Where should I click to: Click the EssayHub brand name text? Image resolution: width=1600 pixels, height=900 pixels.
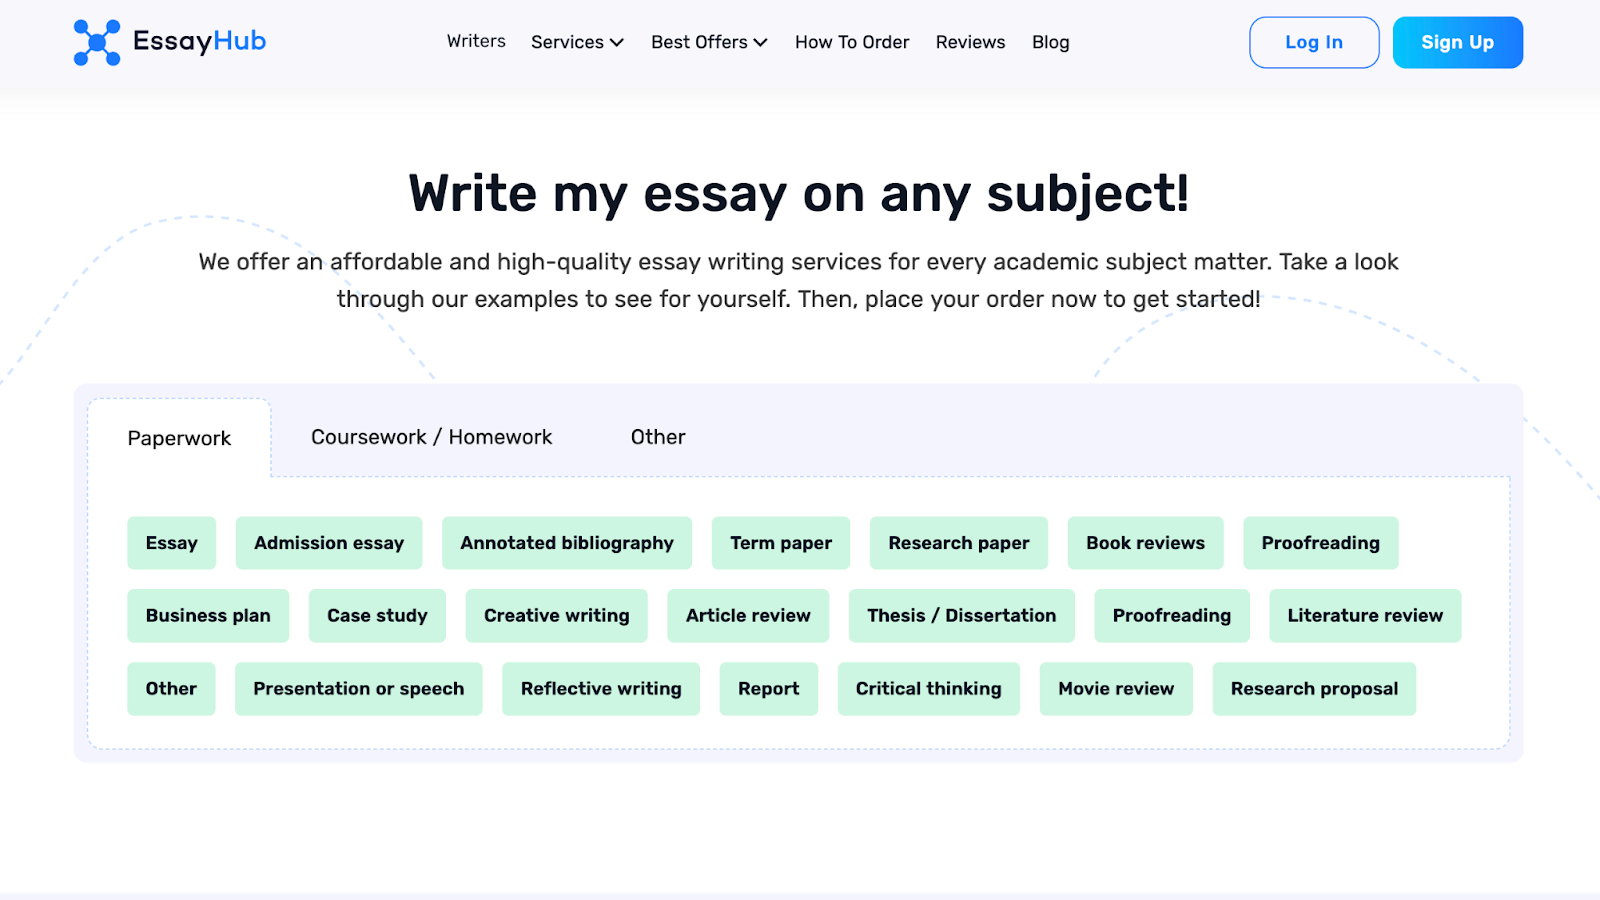[199, 41]
